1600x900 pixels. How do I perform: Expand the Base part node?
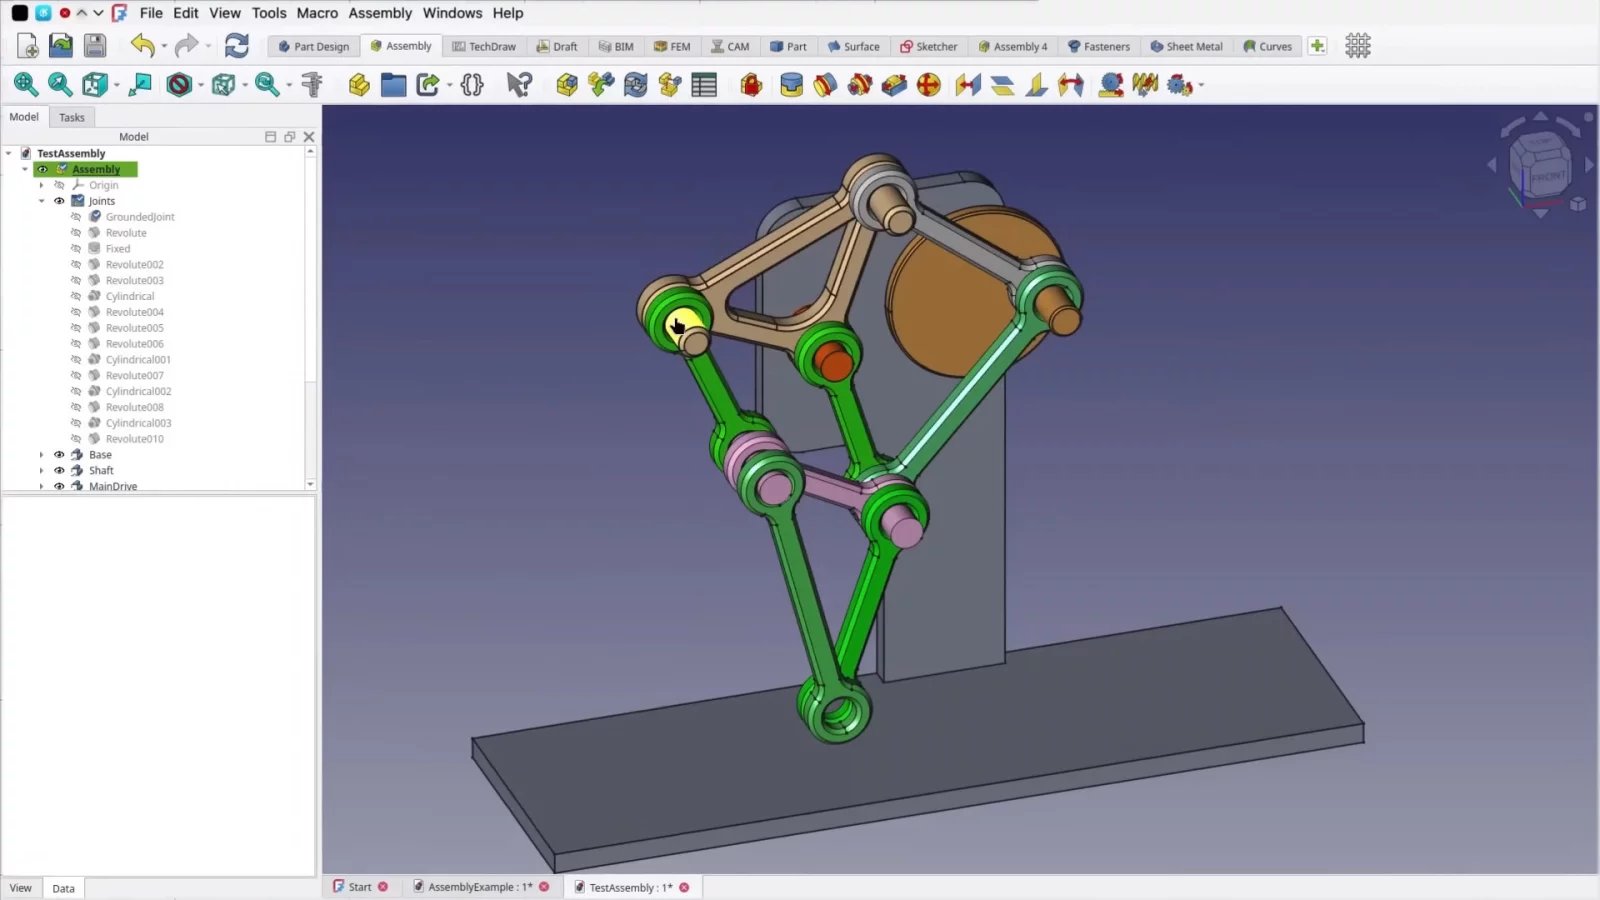pyautogui.click(x=42, y=455)
